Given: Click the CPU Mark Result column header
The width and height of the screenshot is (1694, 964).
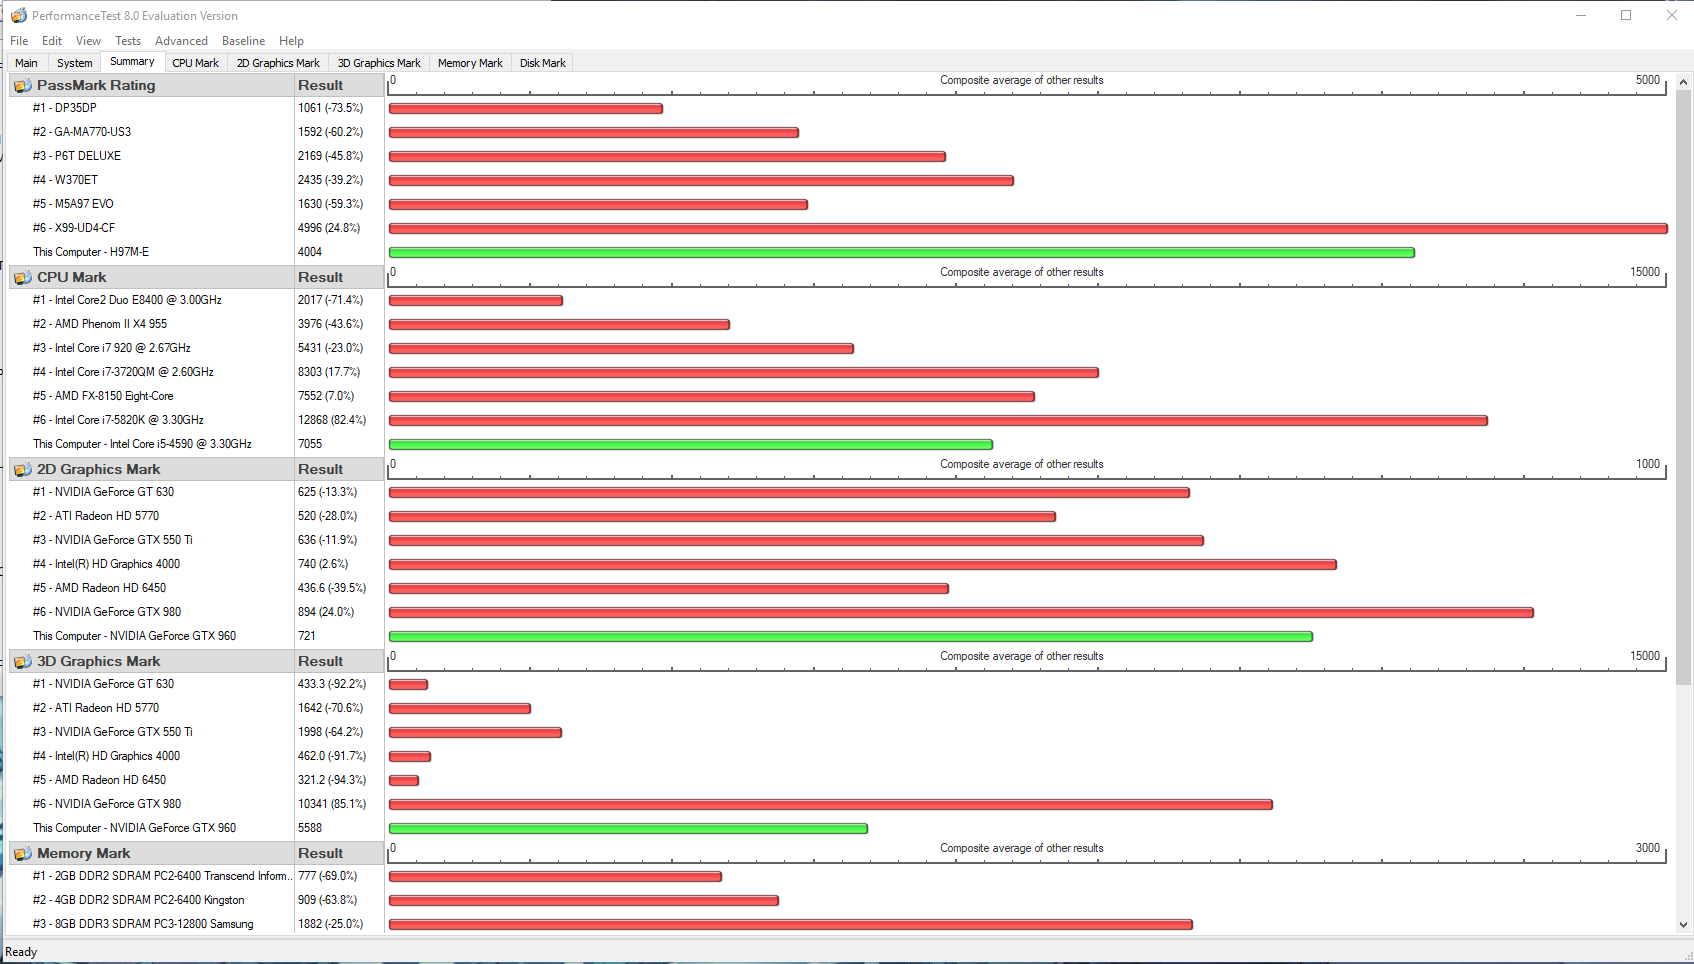Looking at the screenshot, I should pos(339,278).
